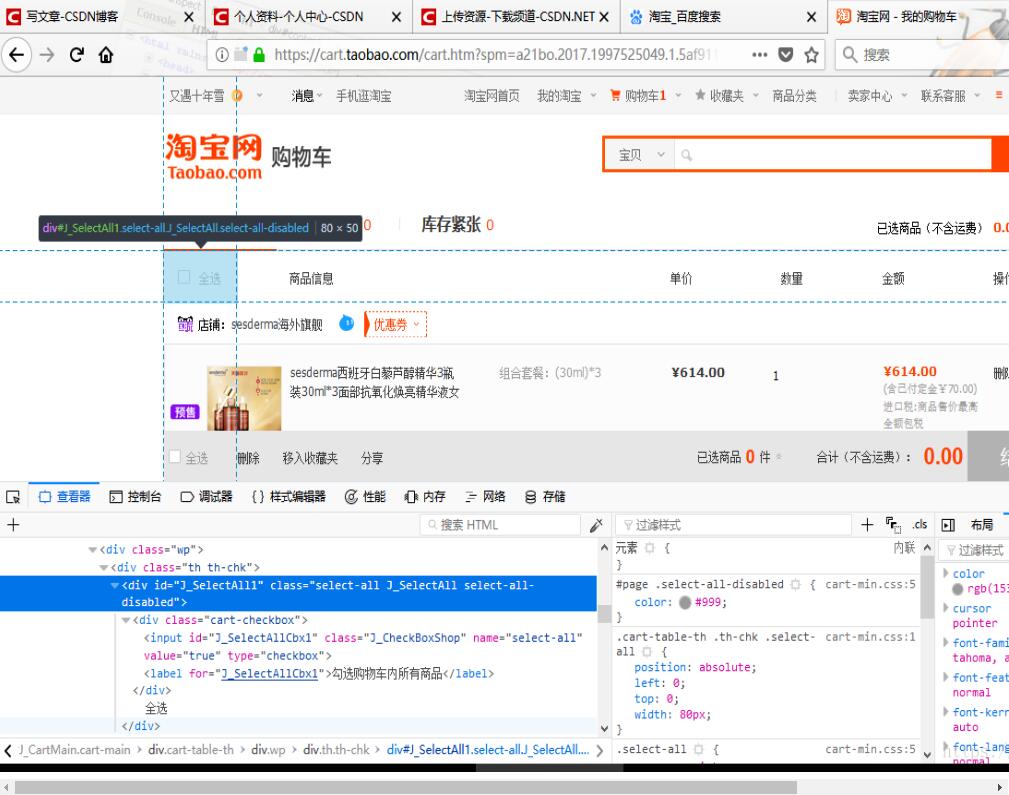The image size is (1009, 795).
Task: Go to 淘宝网首页 in the top nav
Action: tap(492, 96)
